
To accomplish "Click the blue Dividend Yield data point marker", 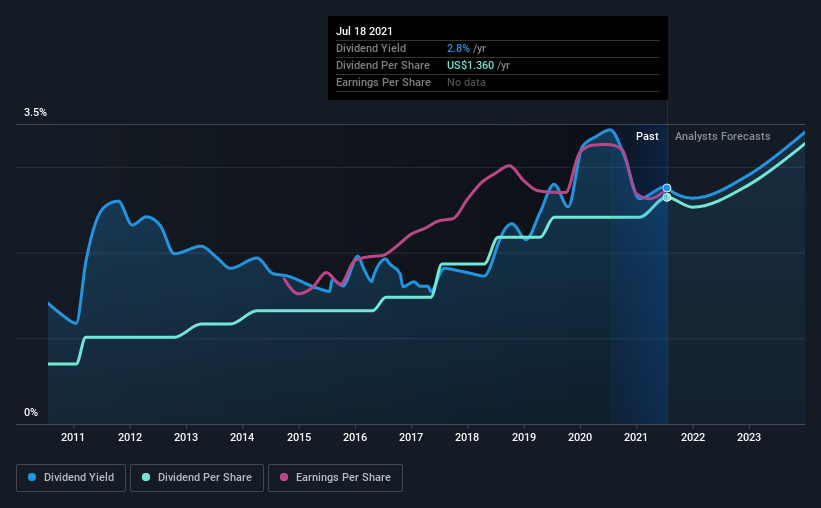I will (667, 188).
